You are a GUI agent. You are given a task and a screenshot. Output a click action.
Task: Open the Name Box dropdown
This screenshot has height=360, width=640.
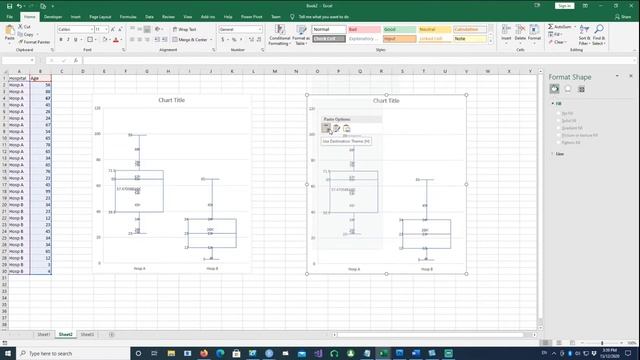pyautogui.click(x=32, y=60)
